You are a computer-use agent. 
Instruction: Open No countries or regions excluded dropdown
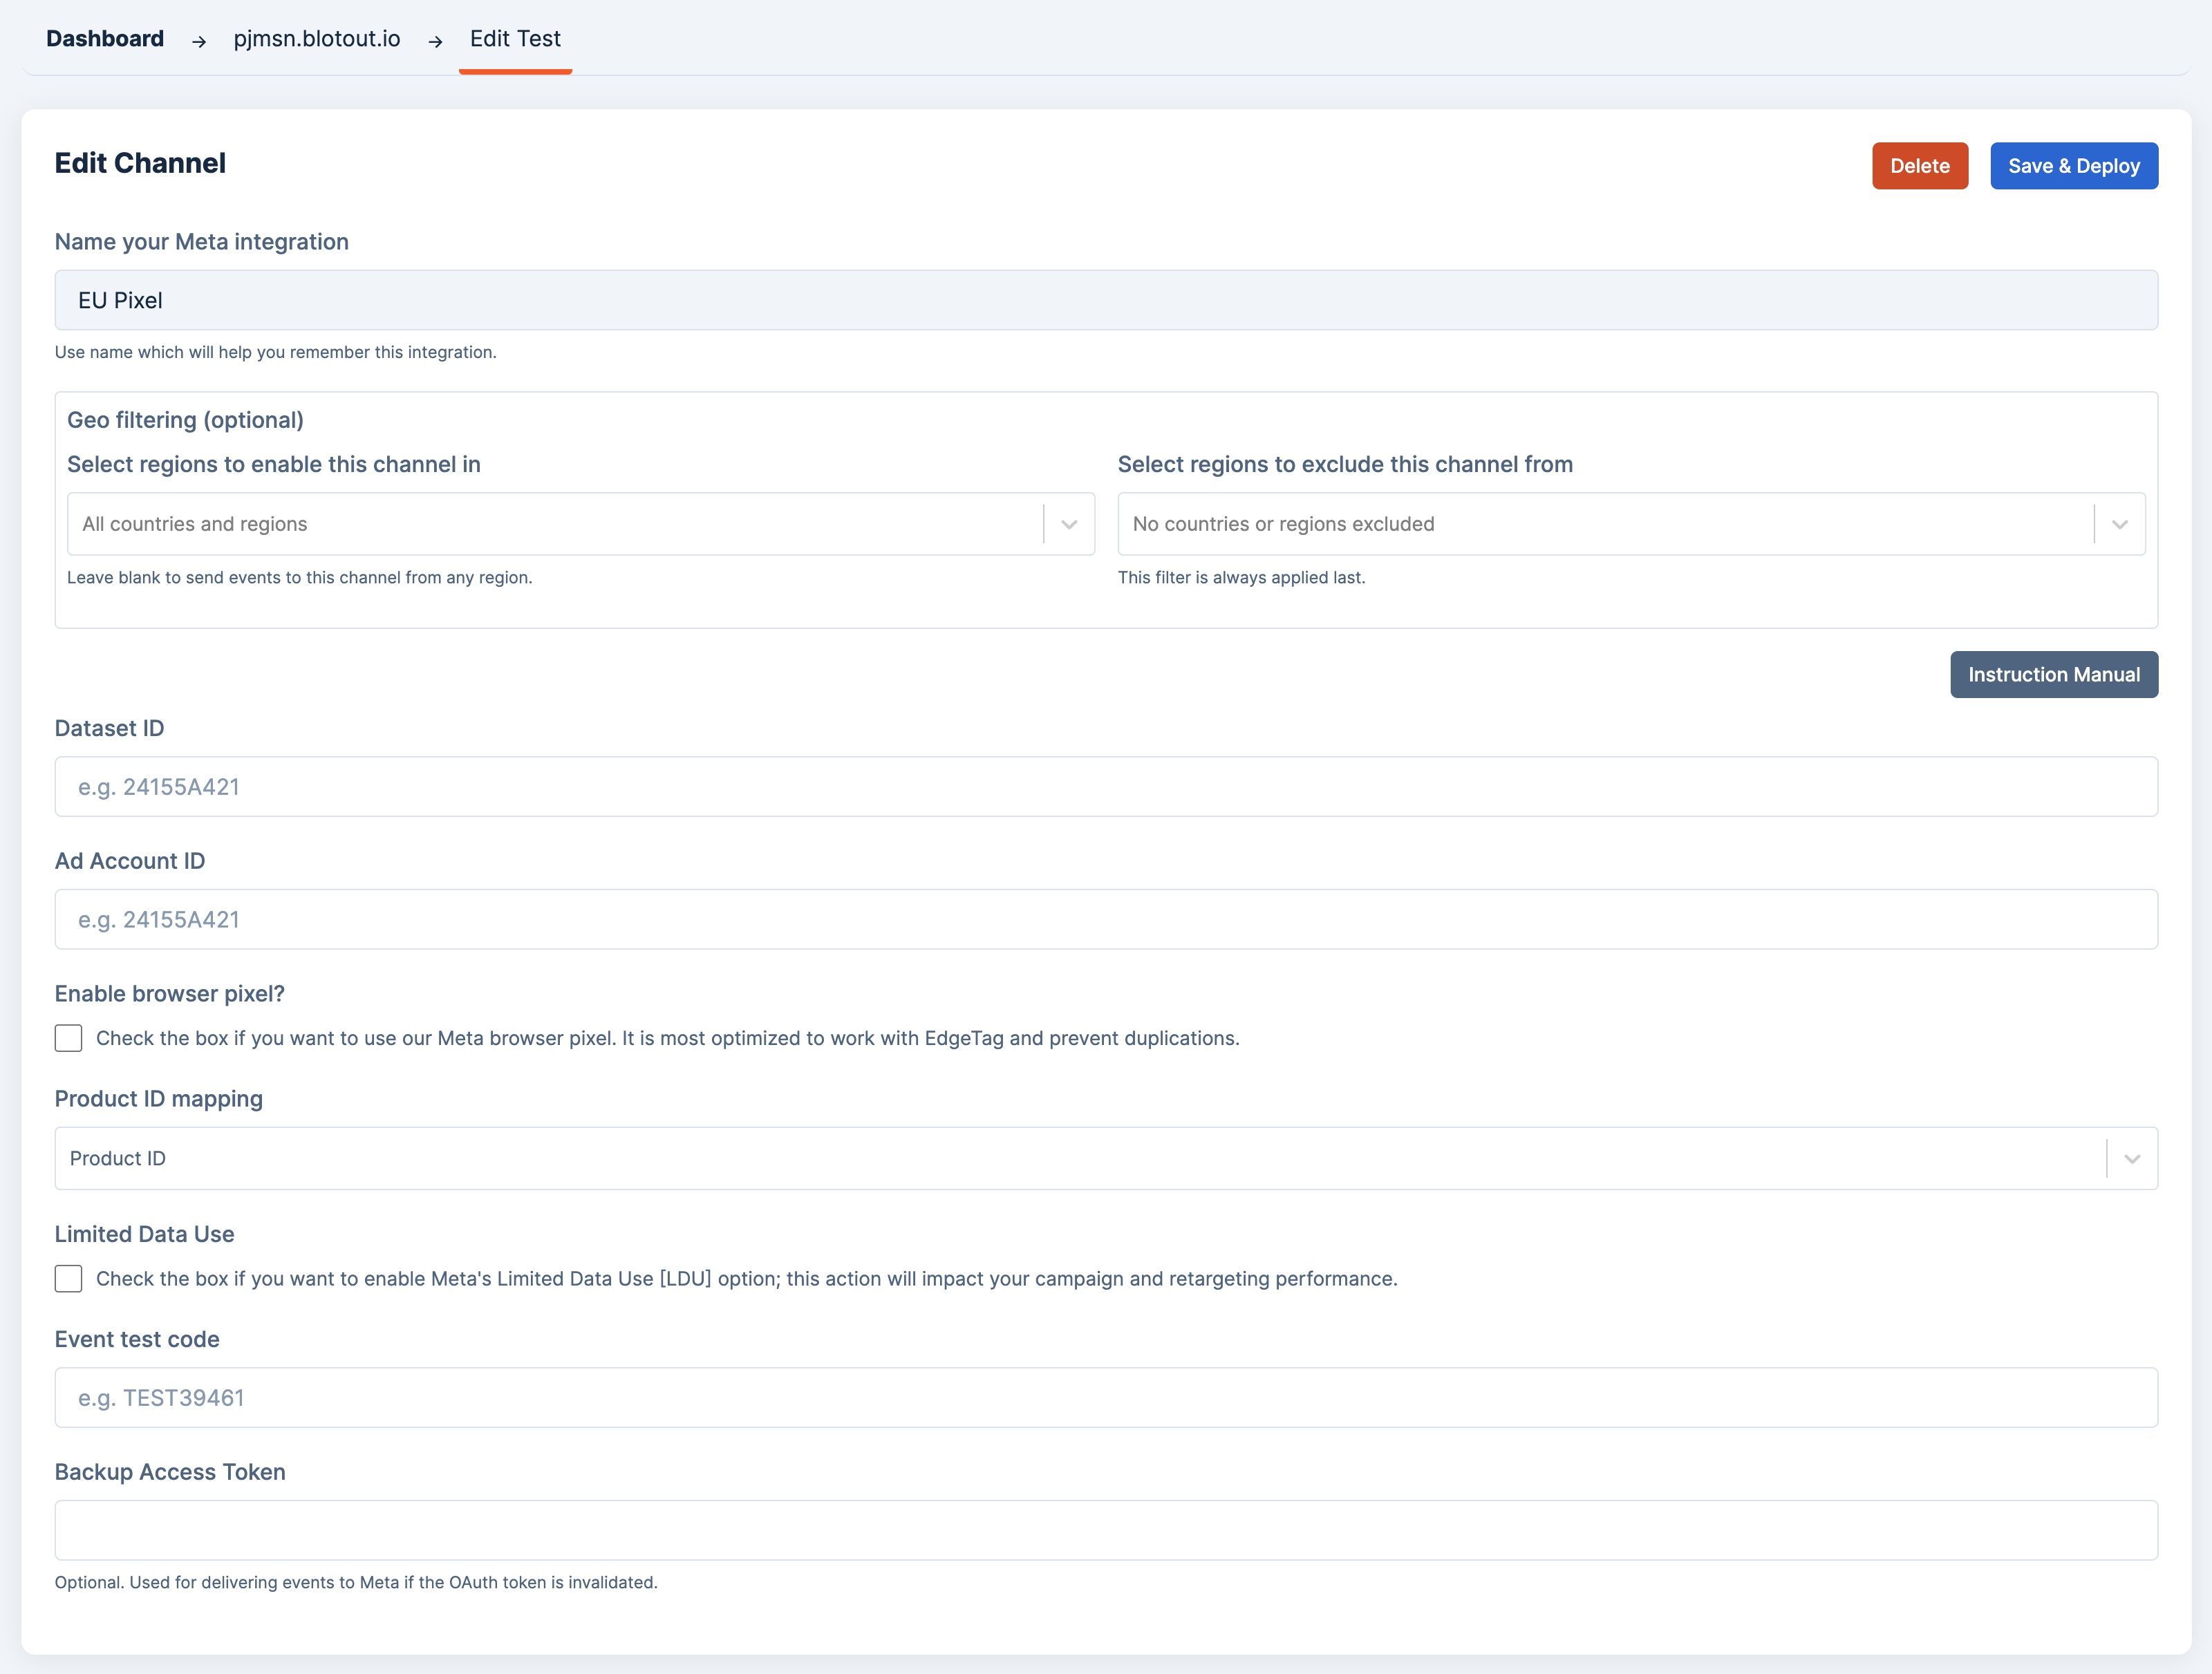[x=1605, y=524]
